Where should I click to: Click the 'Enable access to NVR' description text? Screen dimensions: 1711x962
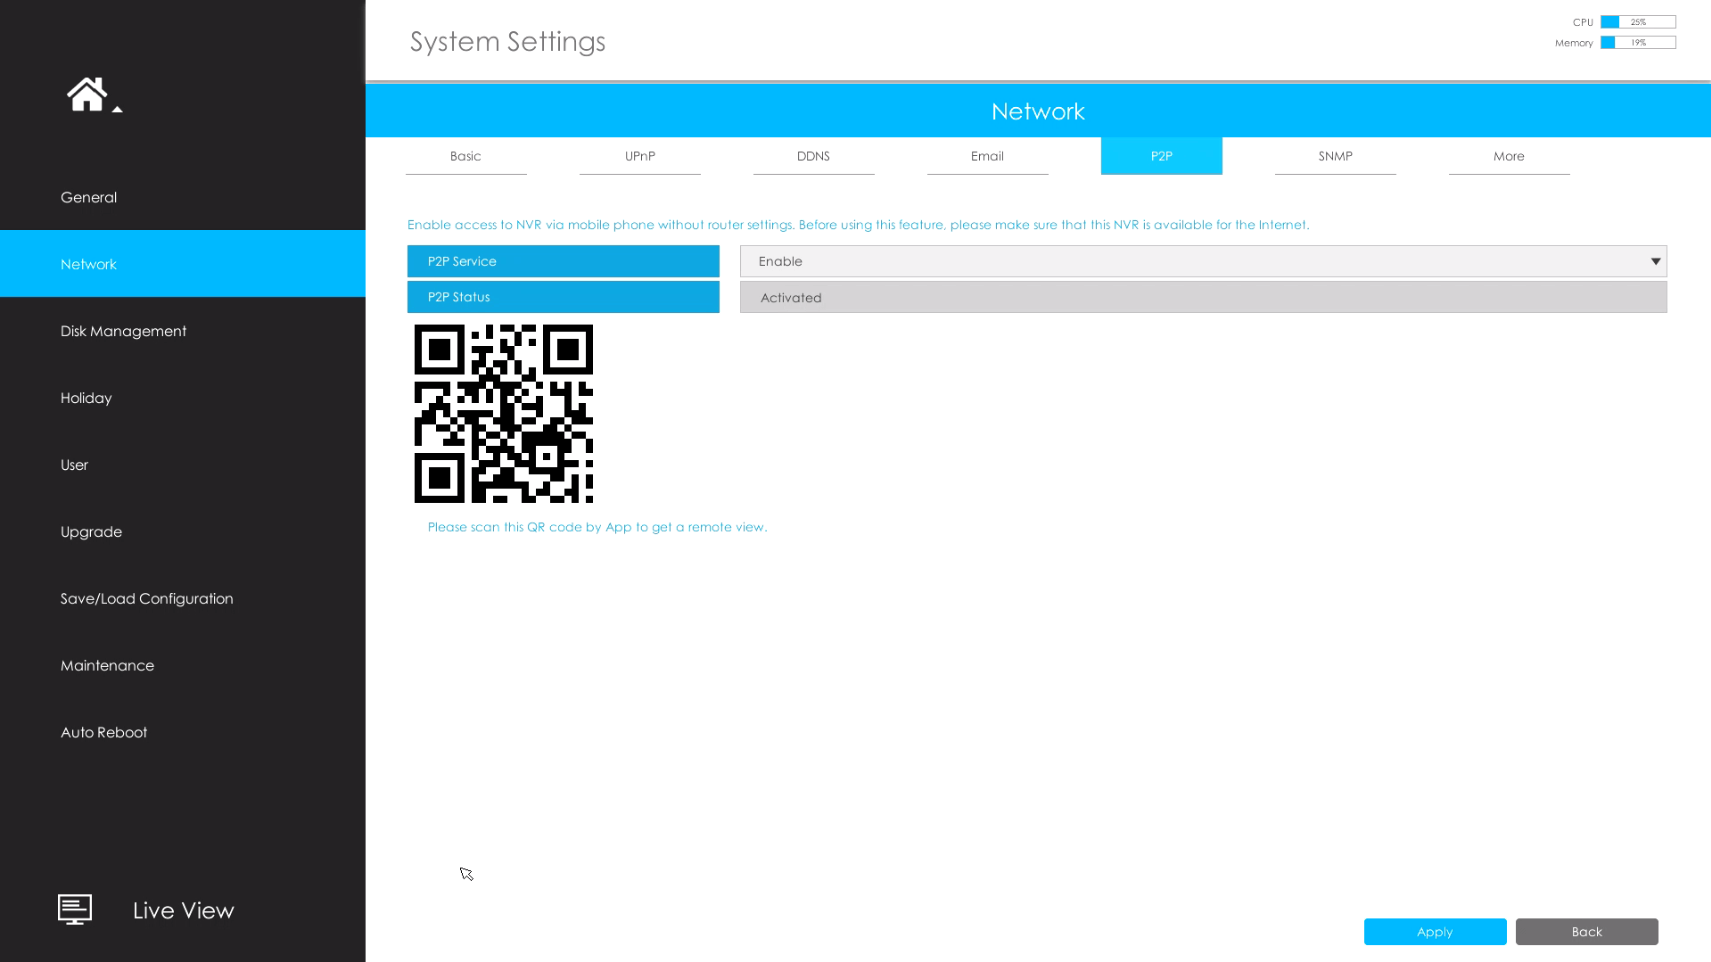click(x=858, y=225)
